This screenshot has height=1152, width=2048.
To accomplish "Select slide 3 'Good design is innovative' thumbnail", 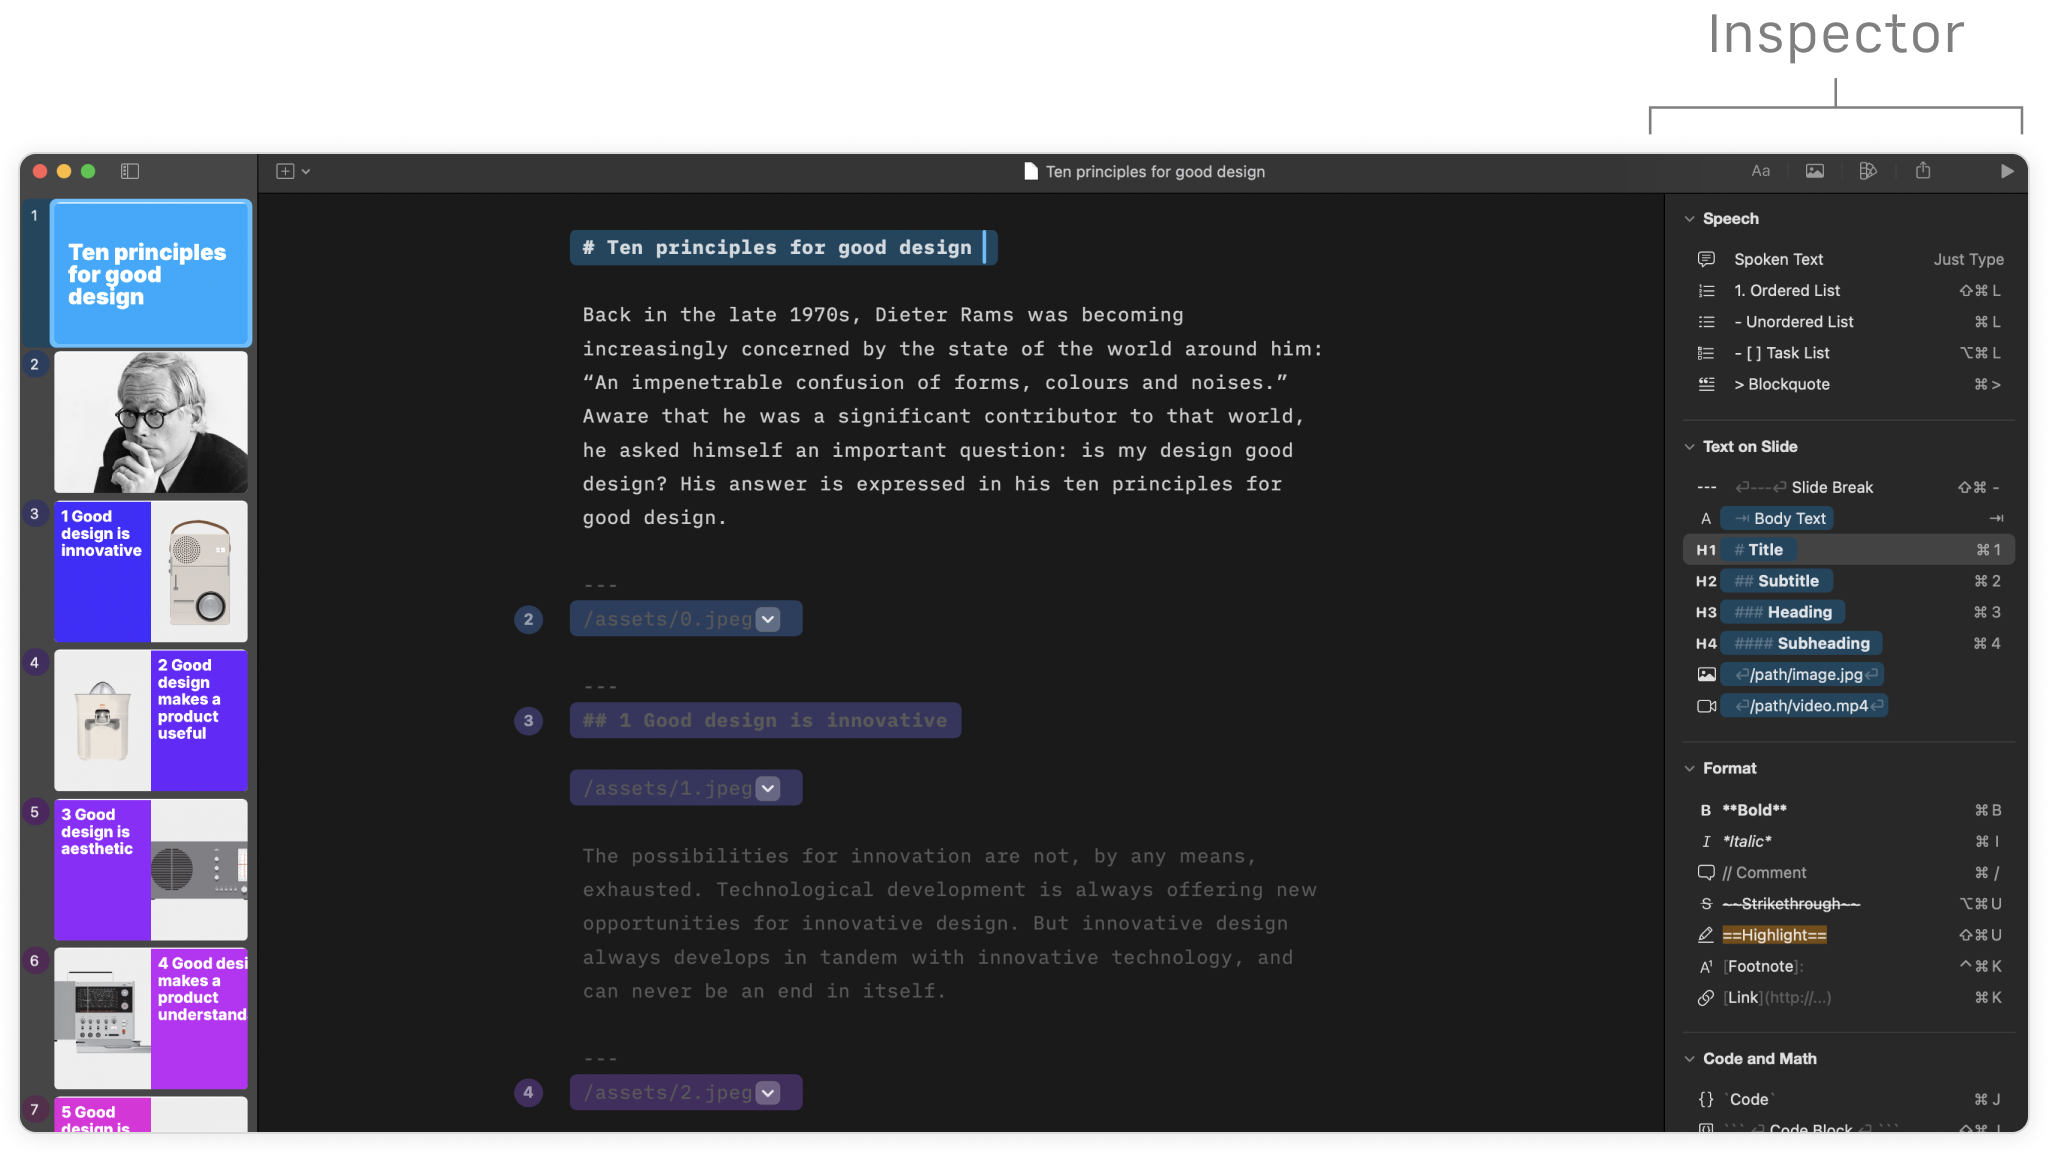I will click(x=151, y=571).
